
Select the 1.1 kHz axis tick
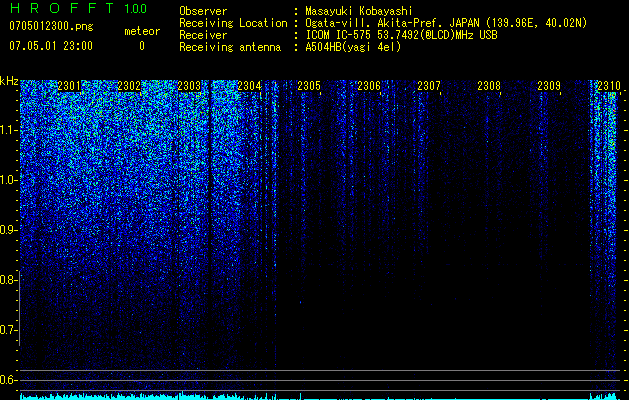pyautogui.click(x=8, y=130)
